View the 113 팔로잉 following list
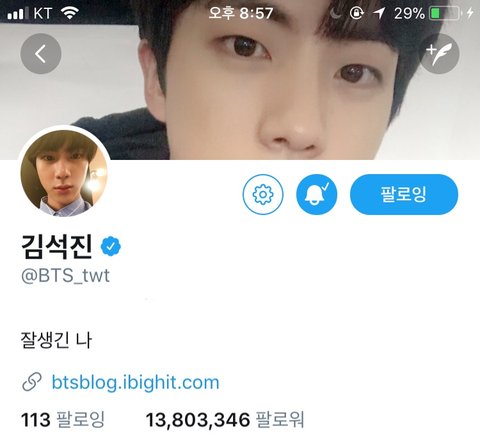The height and width of the screenshot is (446, 480). point(63,420)
